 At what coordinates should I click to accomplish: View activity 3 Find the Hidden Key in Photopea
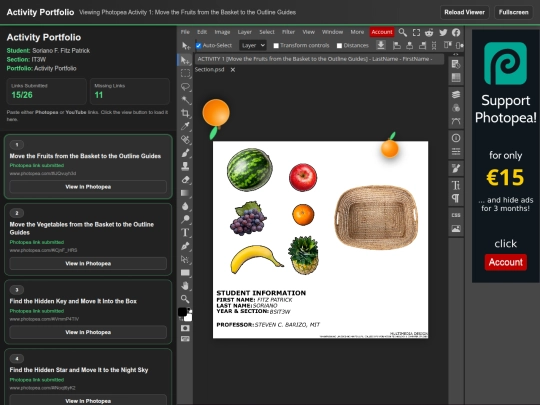point(88,332)
